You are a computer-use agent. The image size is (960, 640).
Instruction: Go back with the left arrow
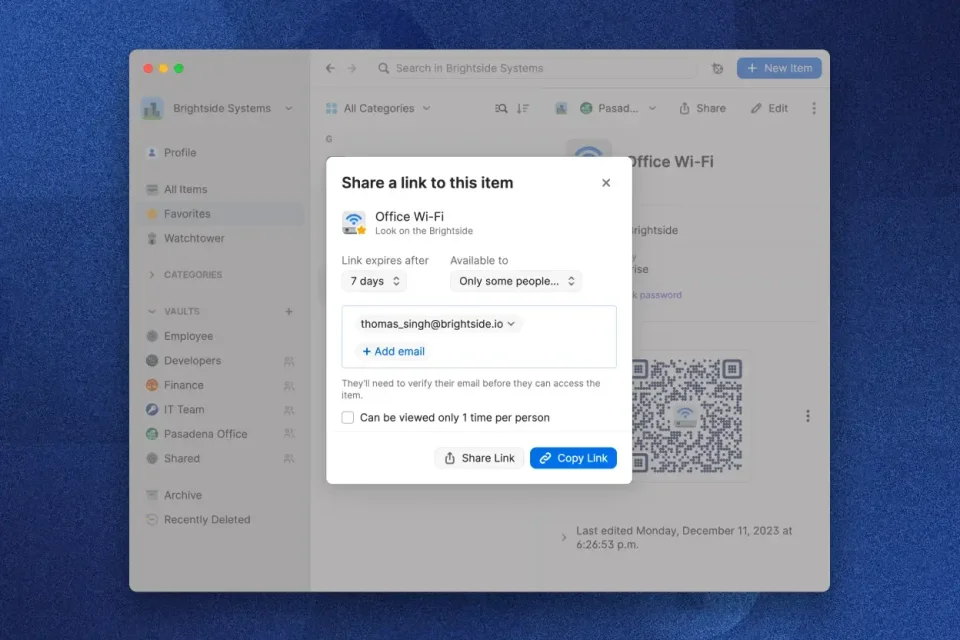(x=331, y=68)
